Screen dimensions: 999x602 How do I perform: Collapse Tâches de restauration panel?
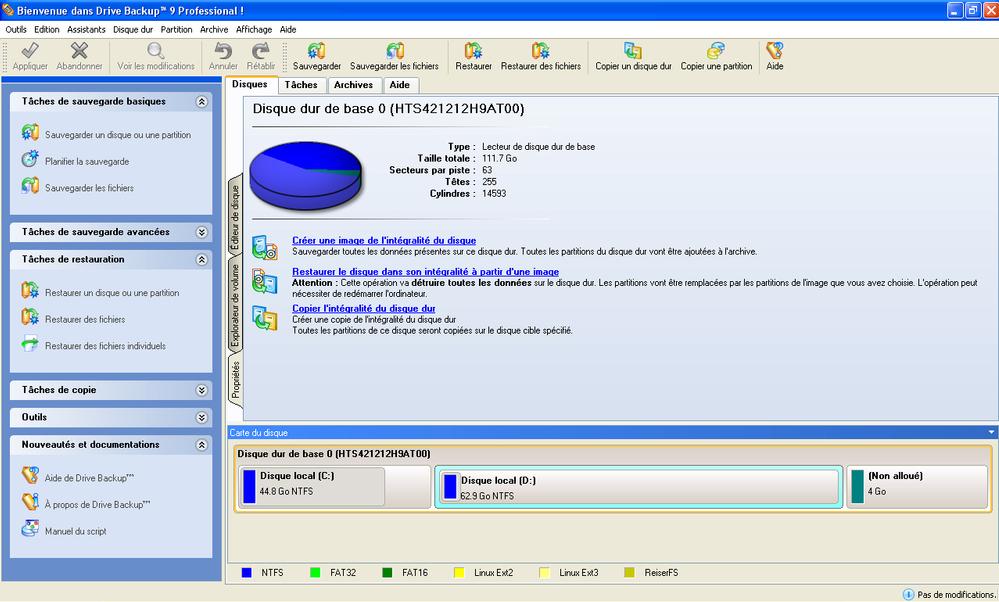[201, 260]
